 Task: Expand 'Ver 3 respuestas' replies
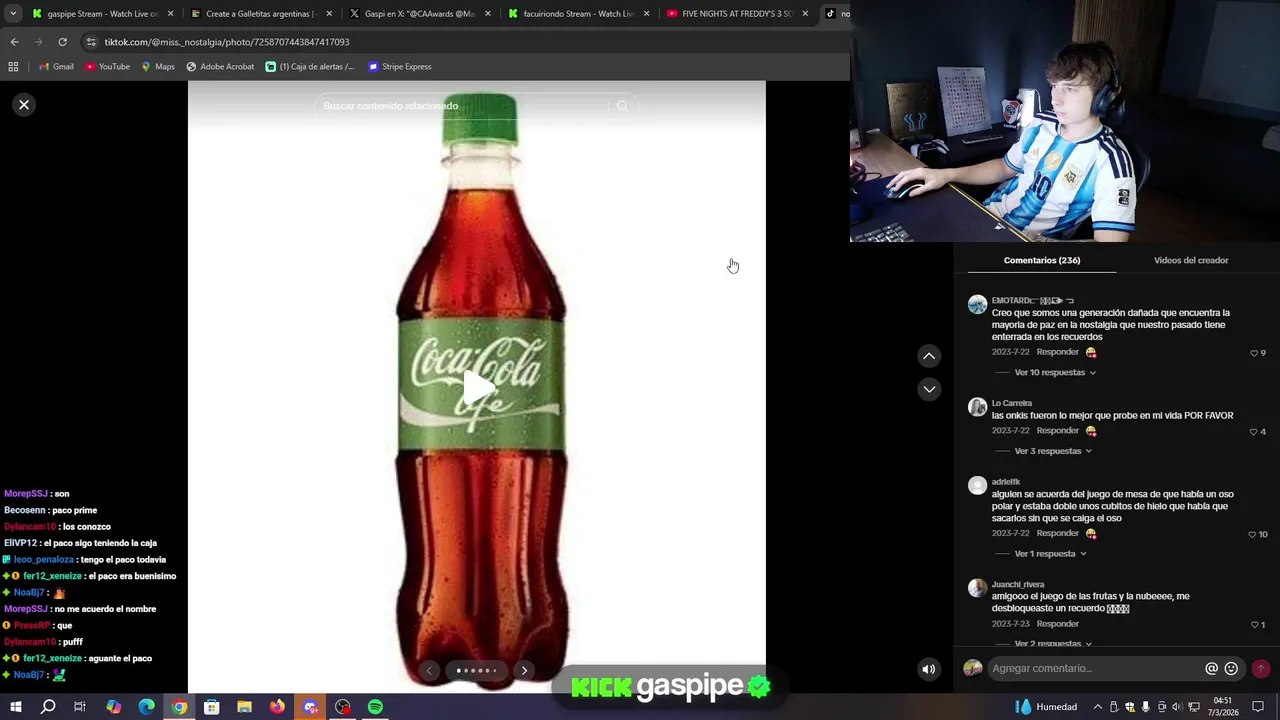pyautogui.click(x=1053, y=451)
